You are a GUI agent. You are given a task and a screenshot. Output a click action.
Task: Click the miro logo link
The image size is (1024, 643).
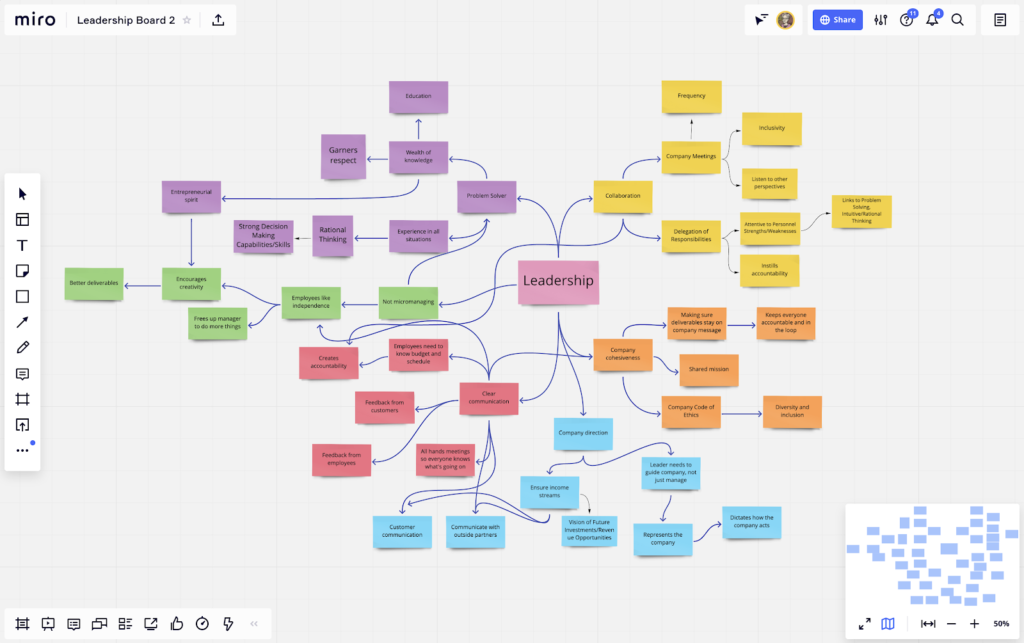(35, 20)
